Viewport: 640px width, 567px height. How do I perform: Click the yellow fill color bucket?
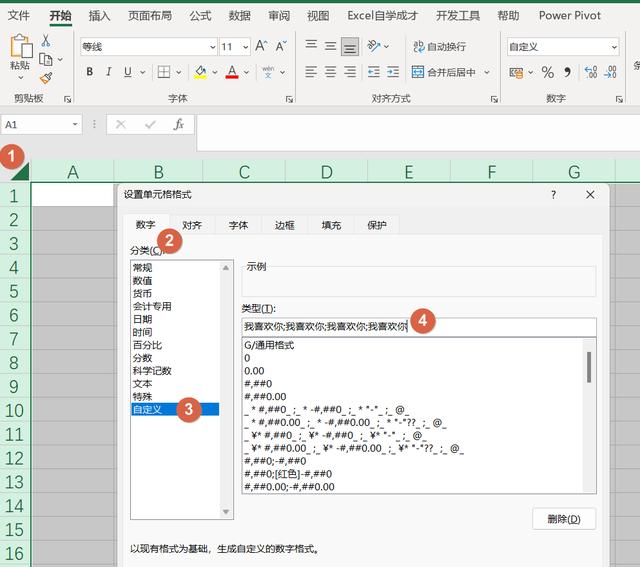[200, 72]
